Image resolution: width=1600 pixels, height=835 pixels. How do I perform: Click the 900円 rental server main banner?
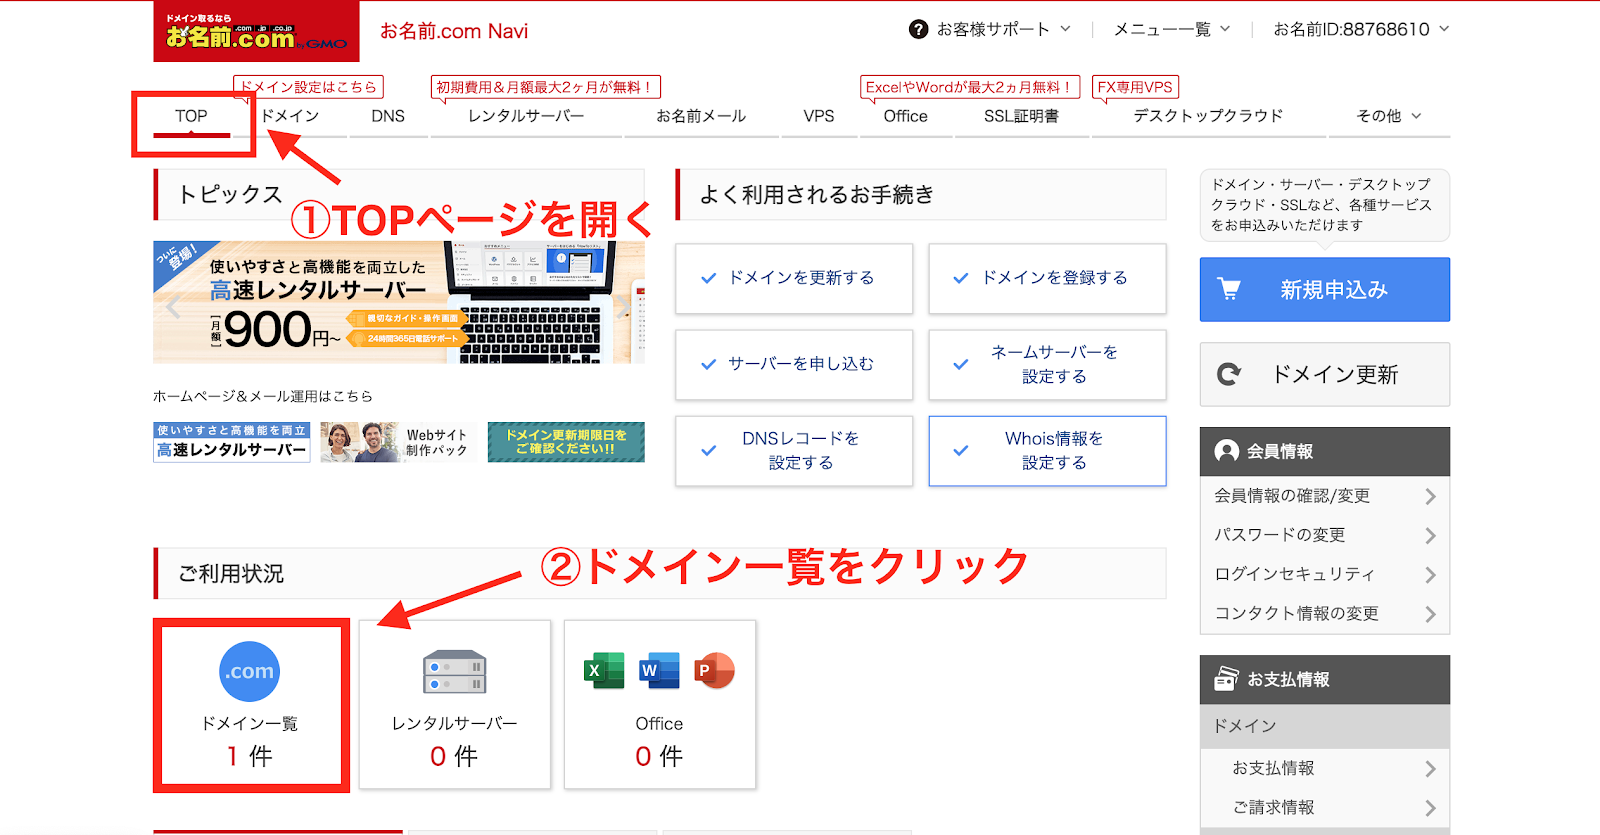click(399, 302)
